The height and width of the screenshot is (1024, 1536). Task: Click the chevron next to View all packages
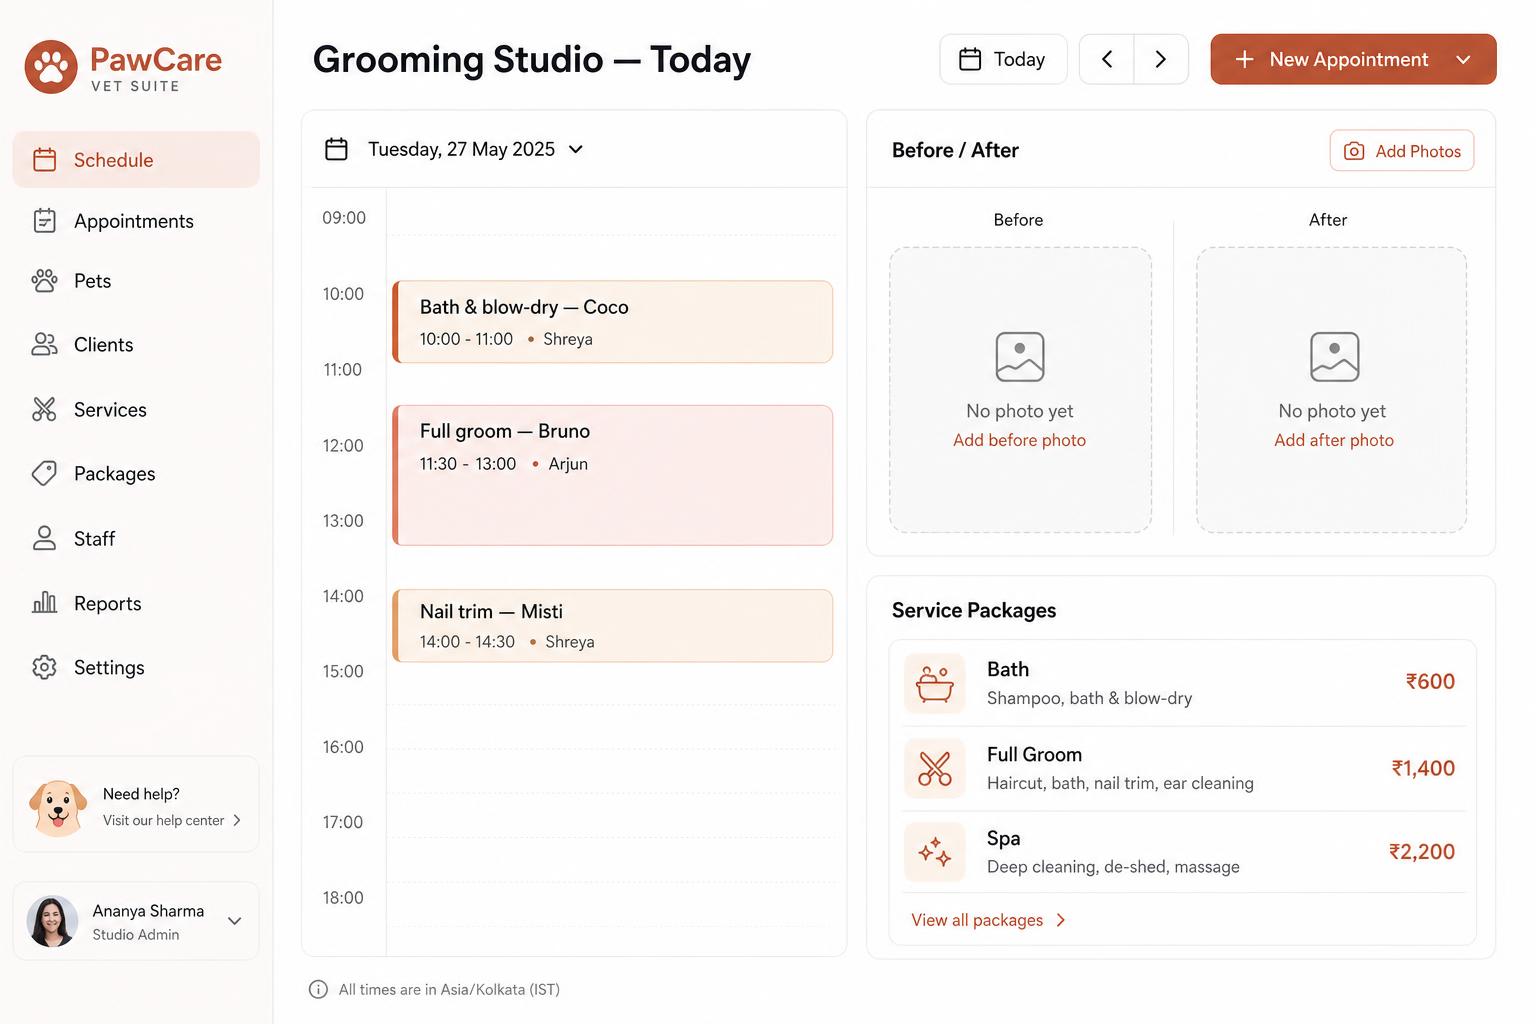coord(1061,920)
